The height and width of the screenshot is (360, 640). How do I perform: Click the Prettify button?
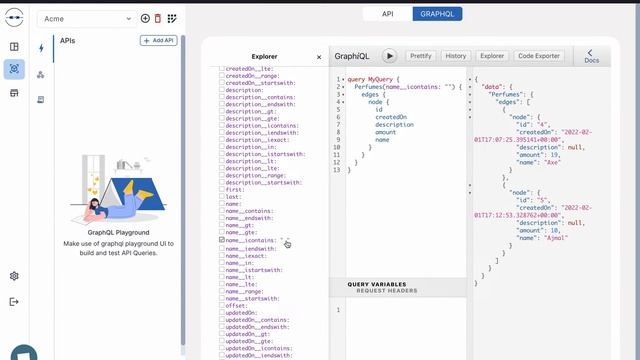[x=420, y=56]
